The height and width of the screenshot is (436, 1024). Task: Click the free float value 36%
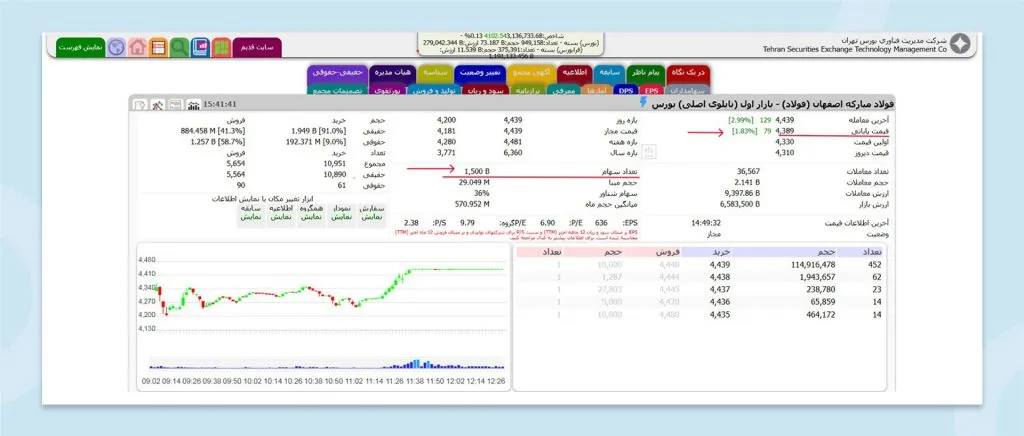click(482, 193)
